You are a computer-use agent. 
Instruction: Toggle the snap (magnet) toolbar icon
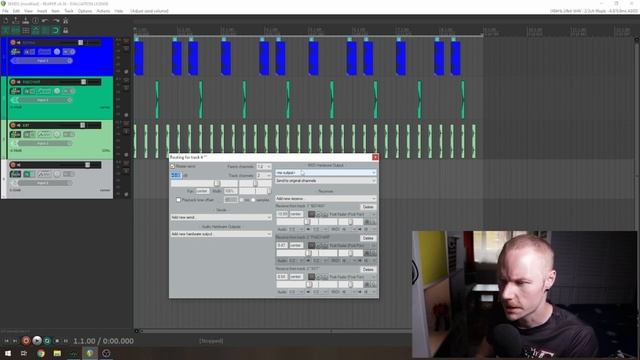56,31
